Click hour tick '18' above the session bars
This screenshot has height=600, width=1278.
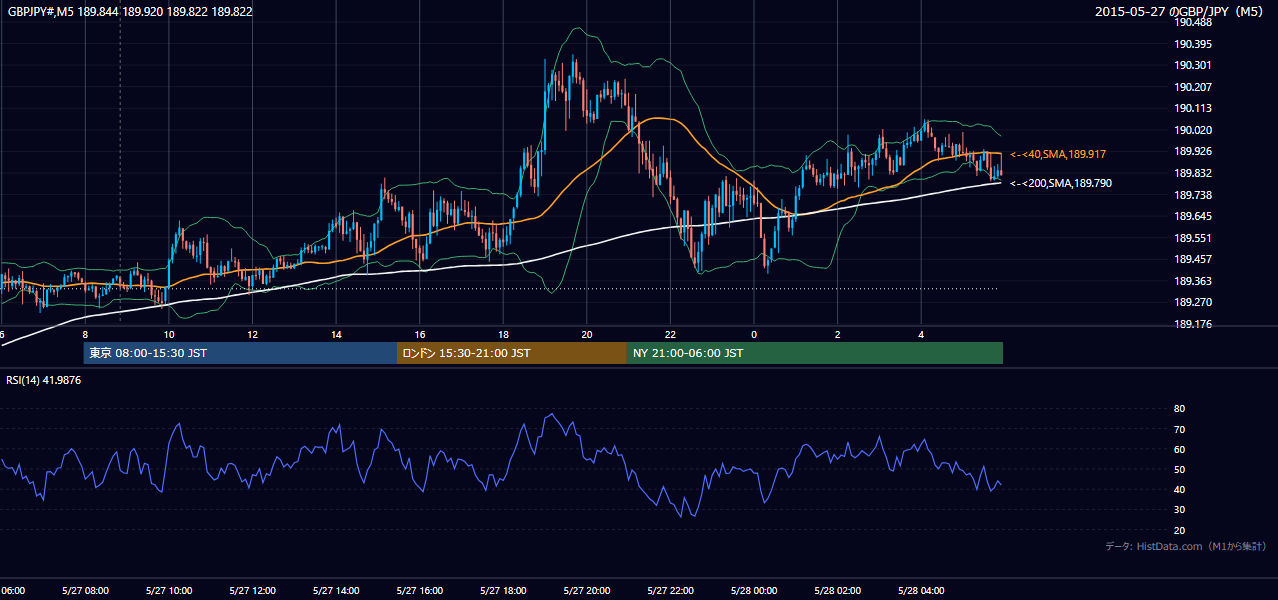[x=503, y=334]
